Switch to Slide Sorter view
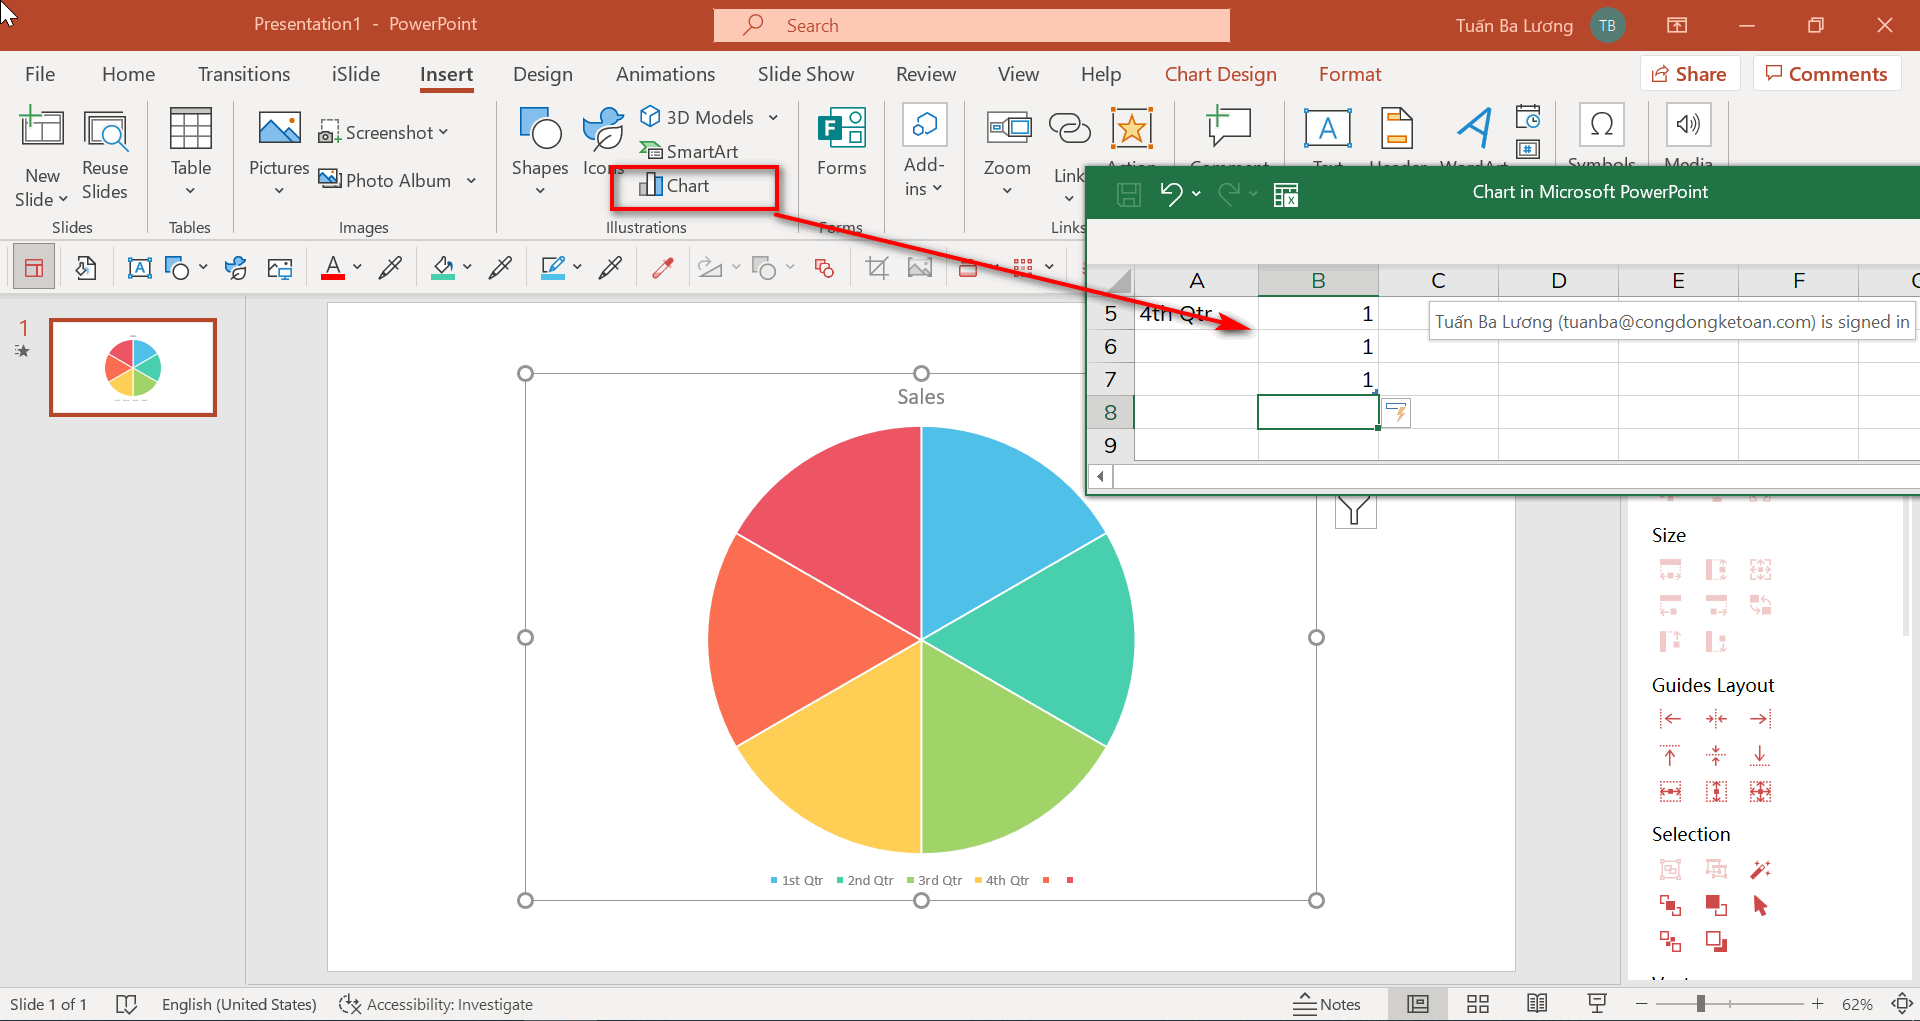This screenshot has width=1920, height=1021. point(1478,1004)
